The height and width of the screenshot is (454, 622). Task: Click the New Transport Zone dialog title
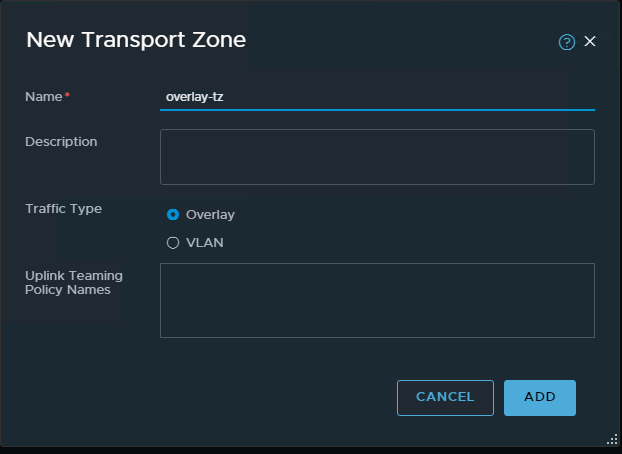(136, 40)
